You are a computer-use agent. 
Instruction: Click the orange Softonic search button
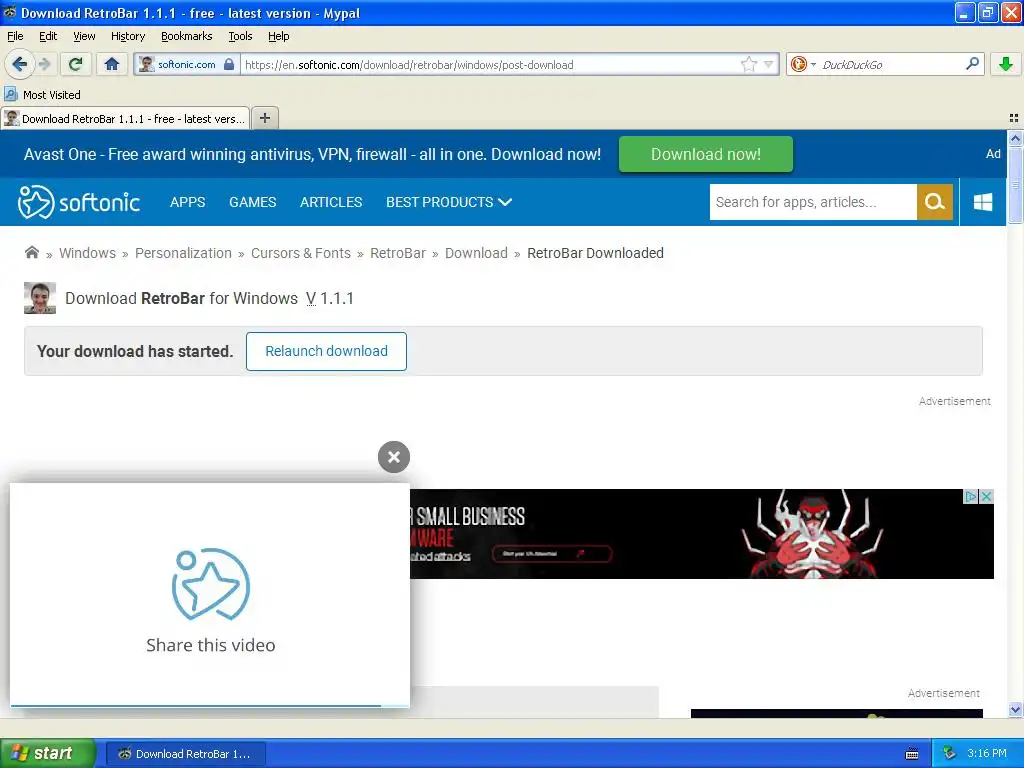pyautogui.click(x=935, y=202)
